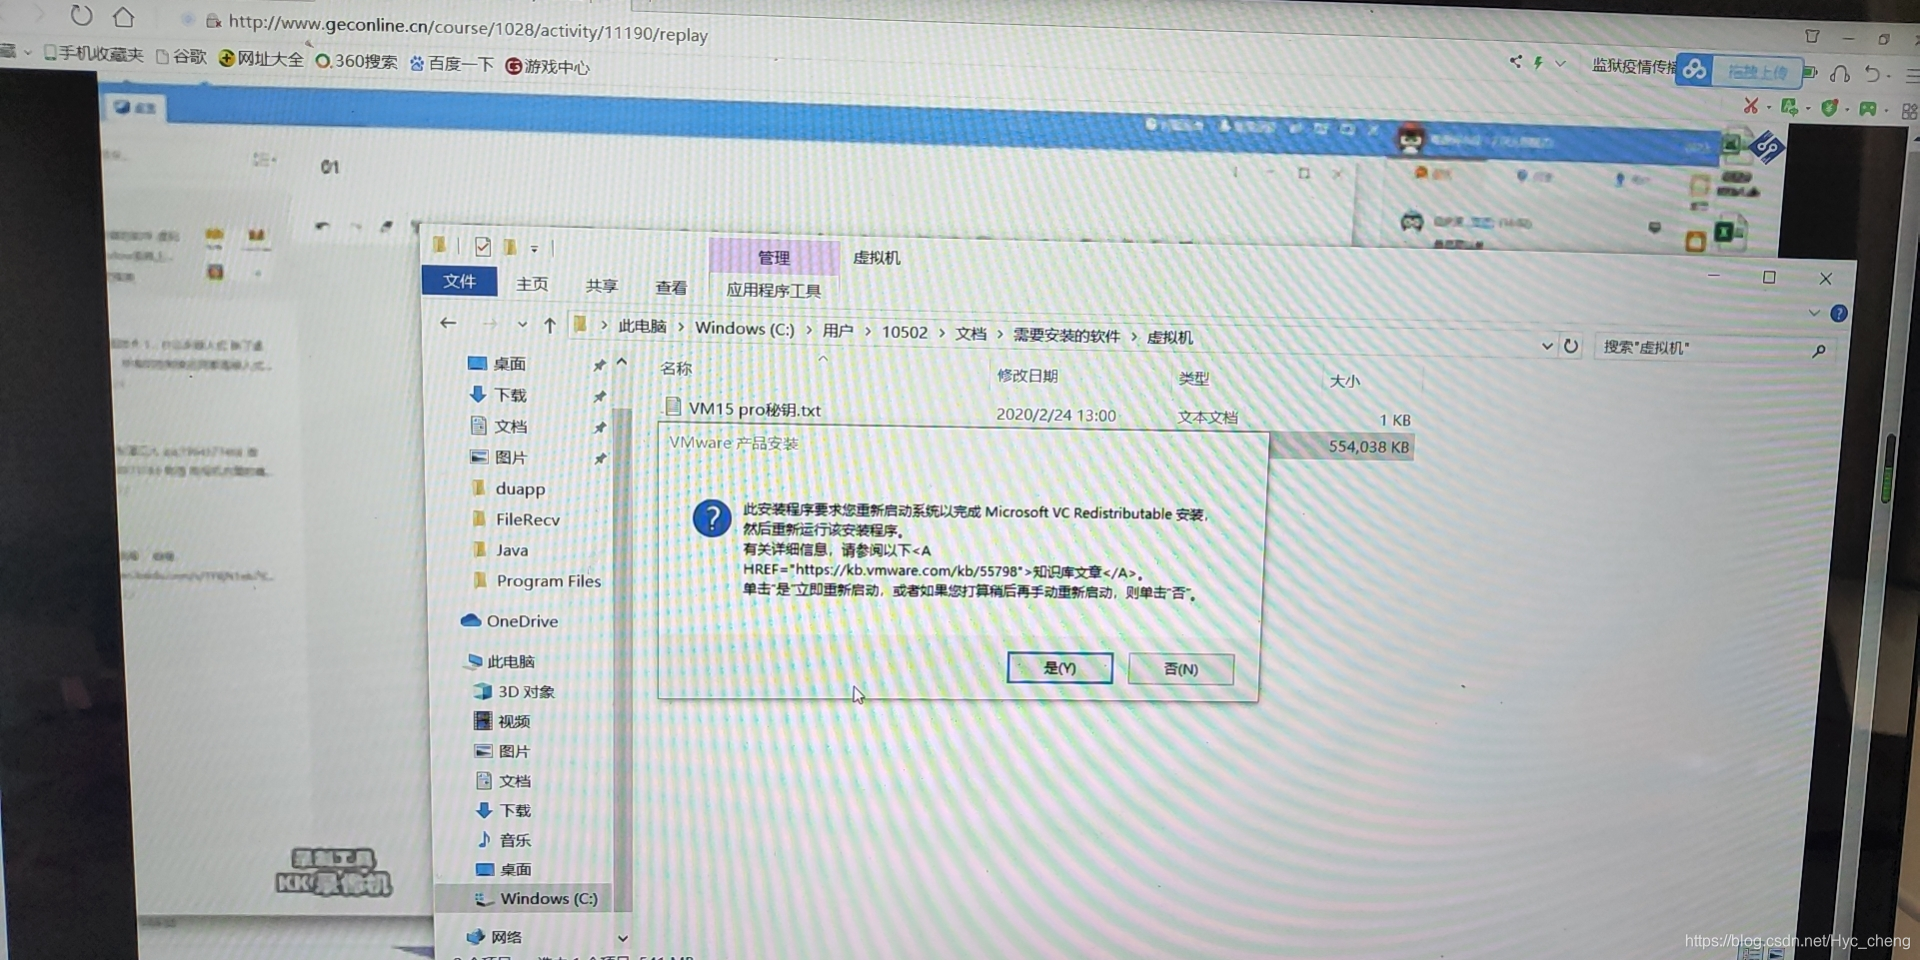Open pinned 下载 in Quick access
Screen dimensions: 1920x960
[510, 395]
